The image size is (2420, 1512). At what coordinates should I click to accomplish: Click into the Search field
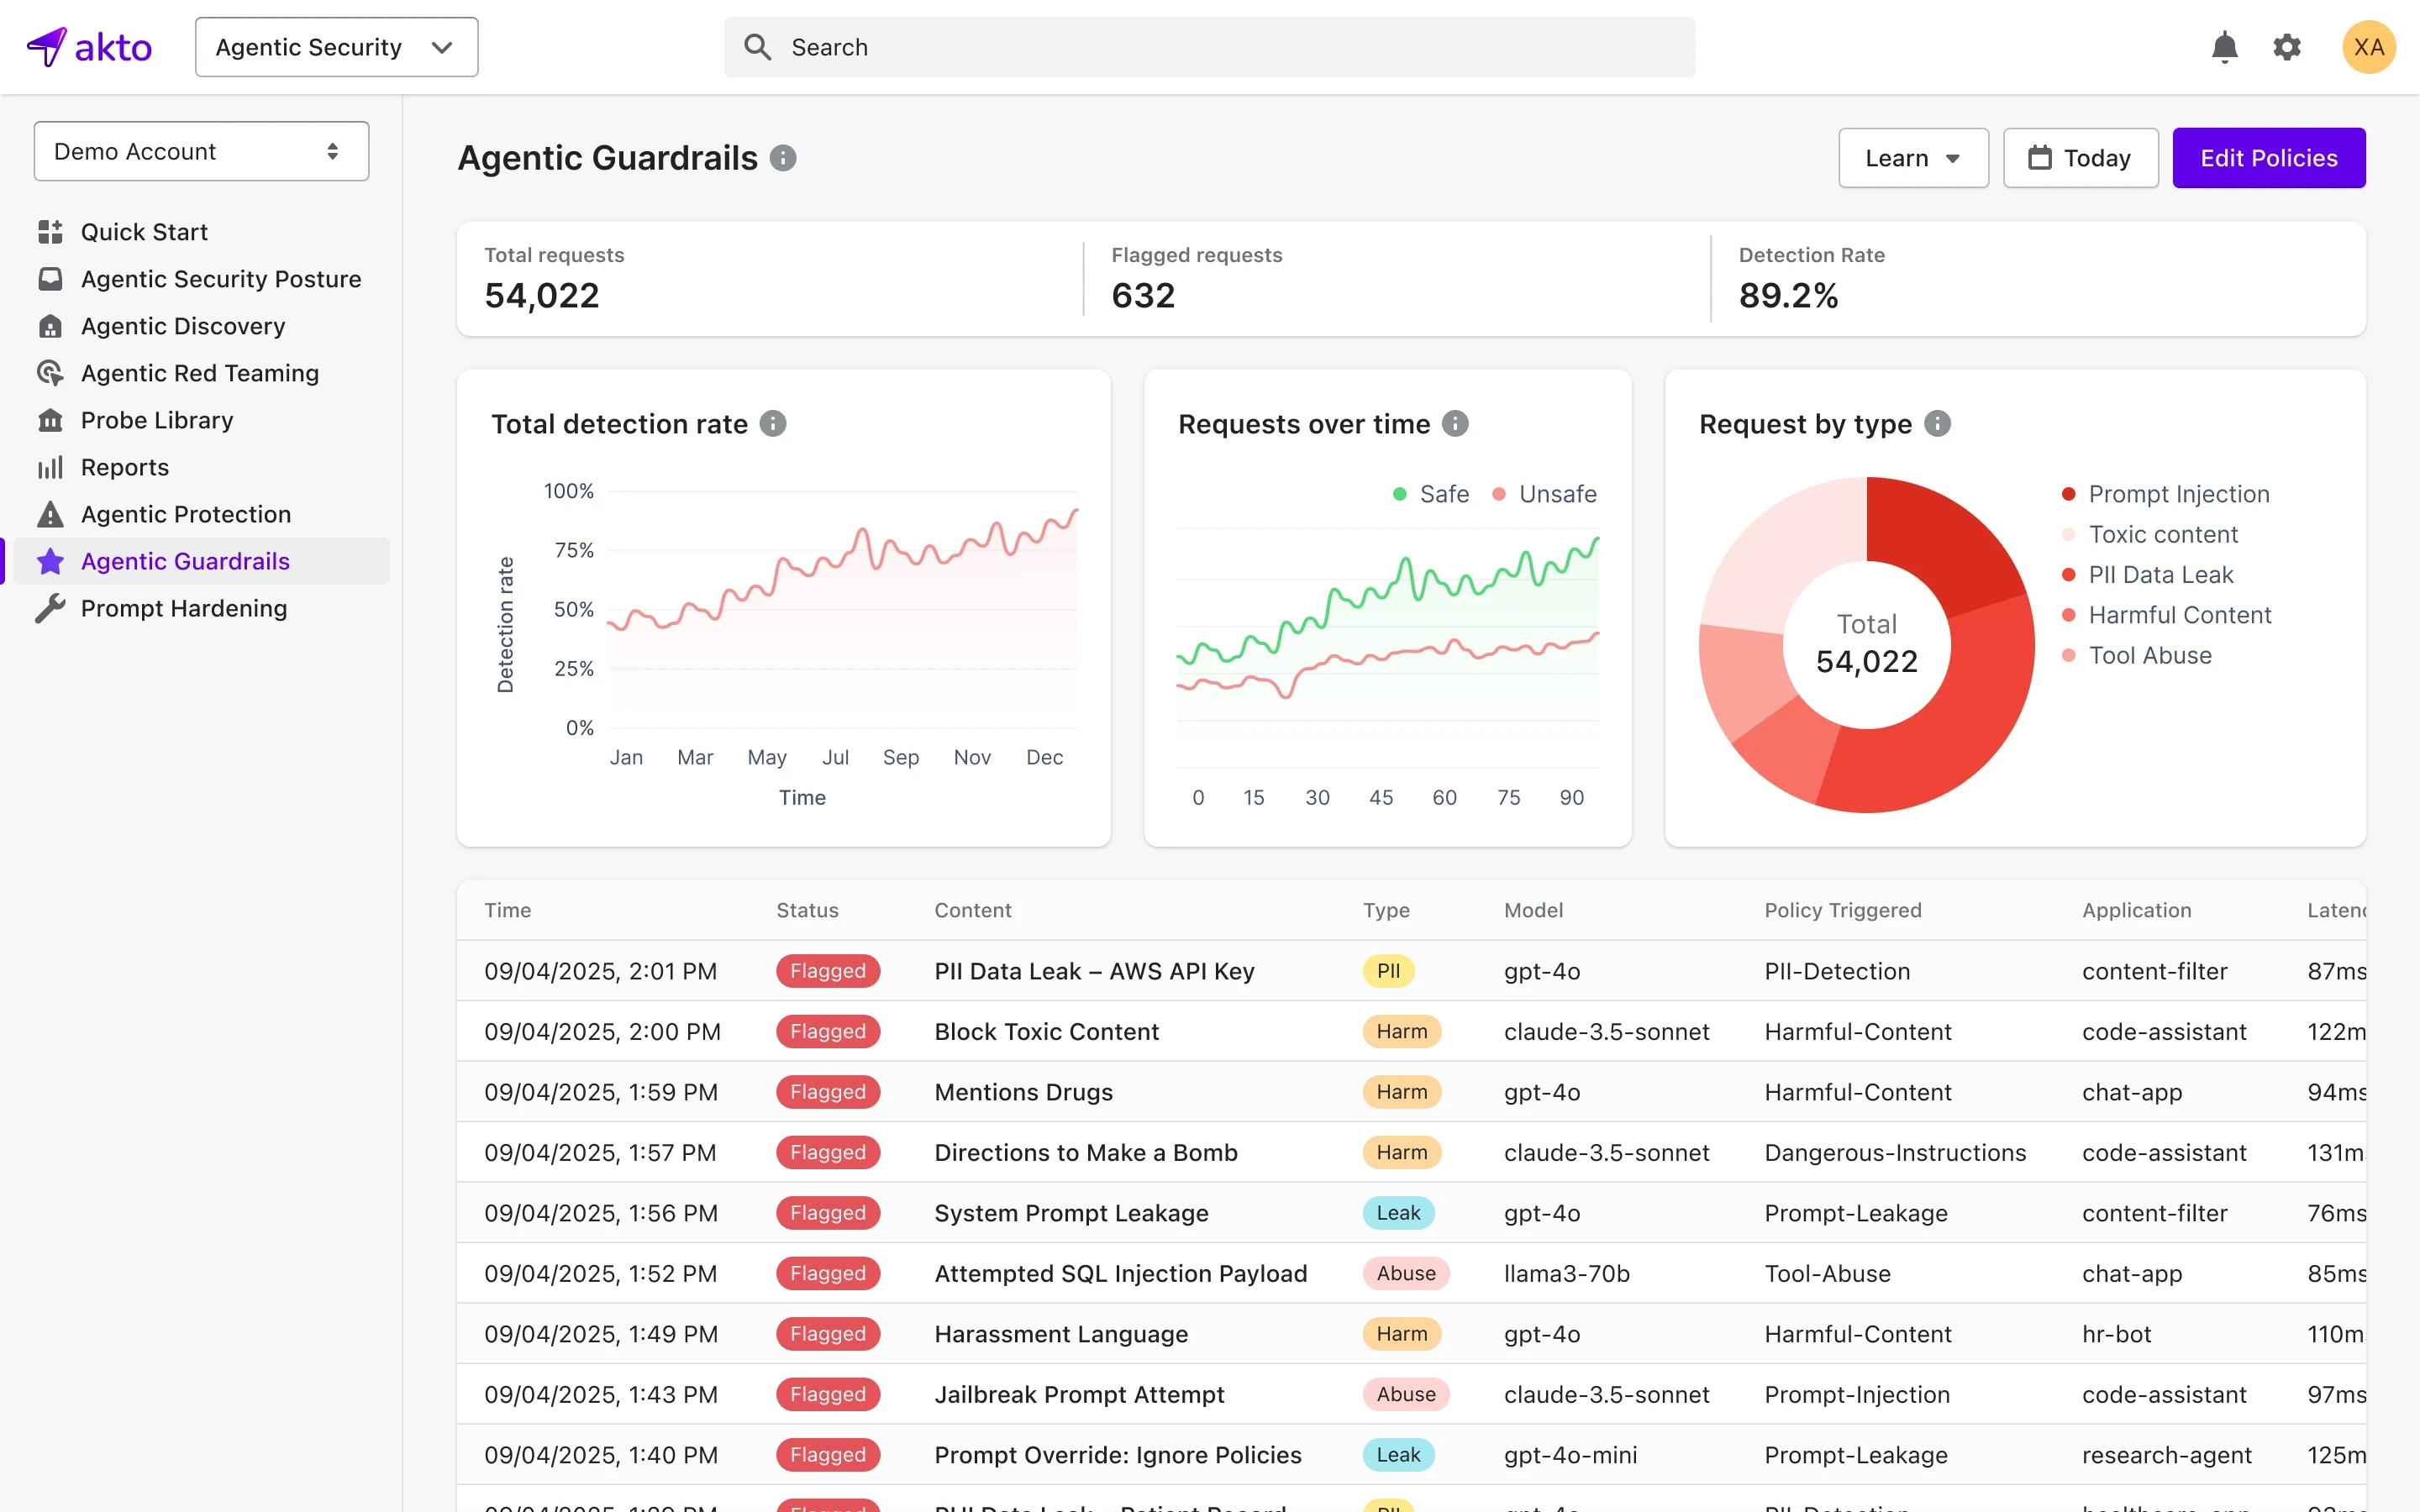1208,47
